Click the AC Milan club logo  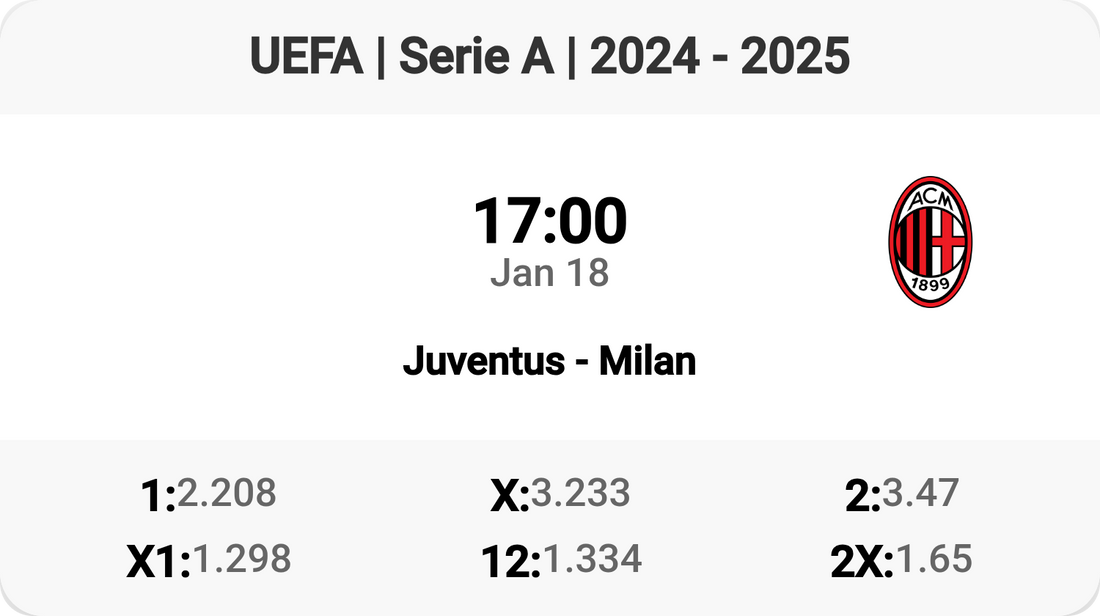tap(930, 241)
